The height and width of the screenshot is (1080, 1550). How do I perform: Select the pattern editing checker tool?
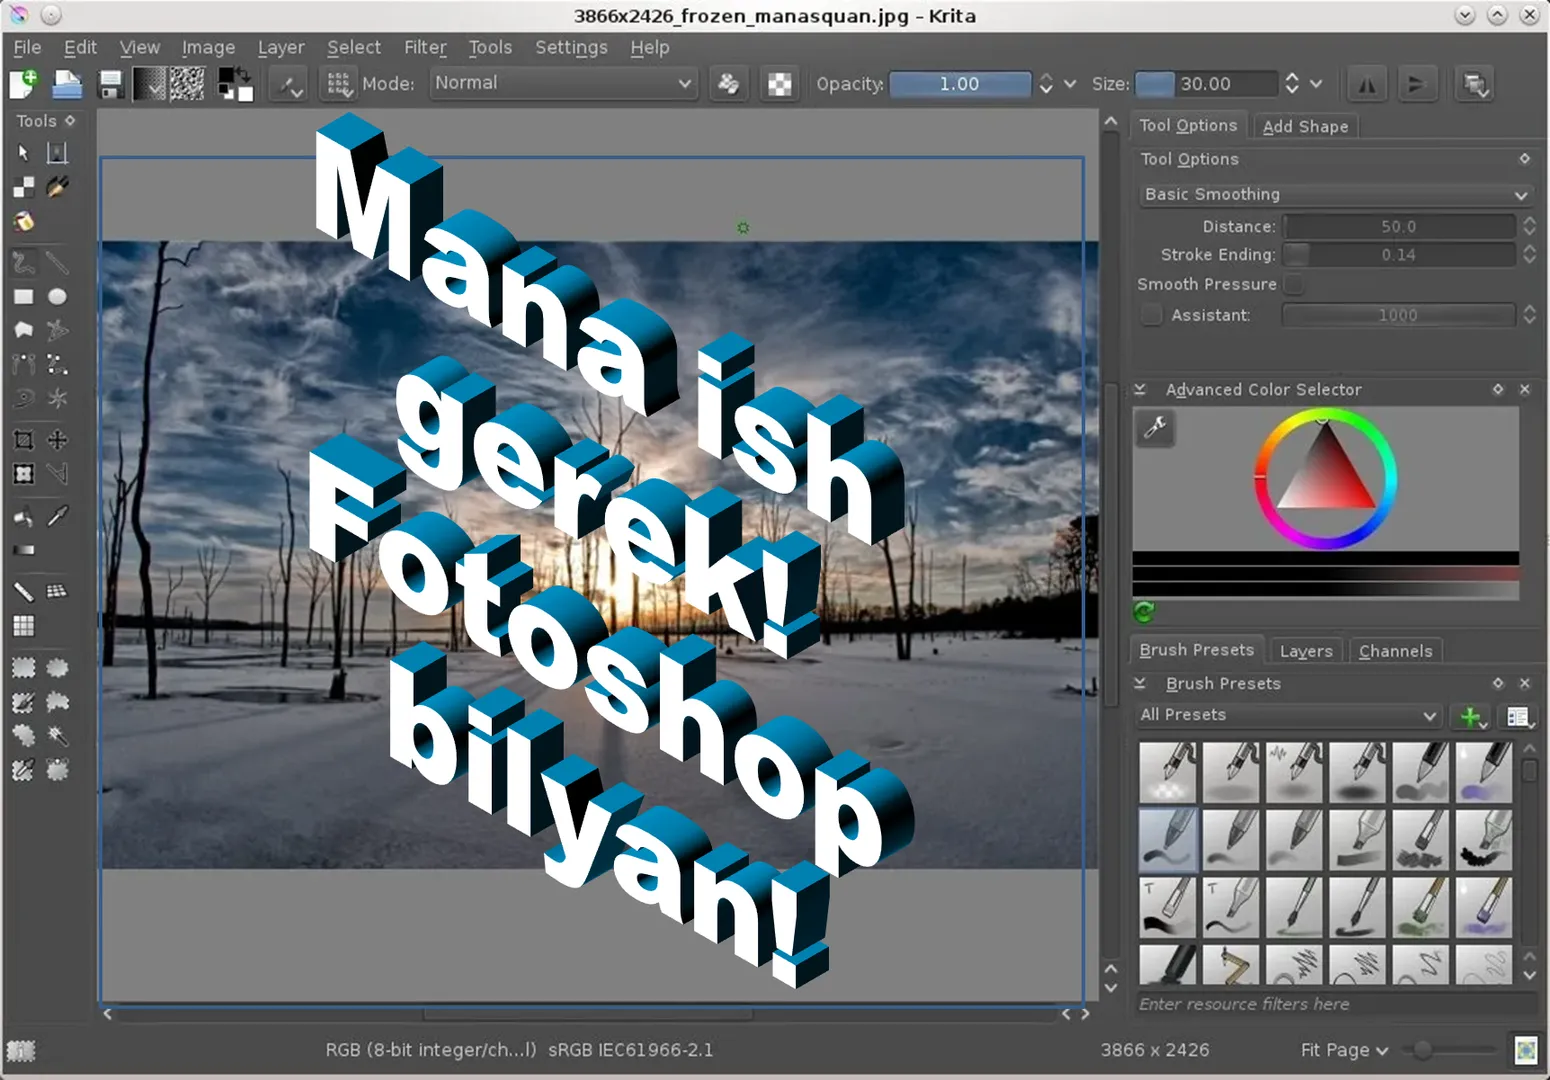23,187
